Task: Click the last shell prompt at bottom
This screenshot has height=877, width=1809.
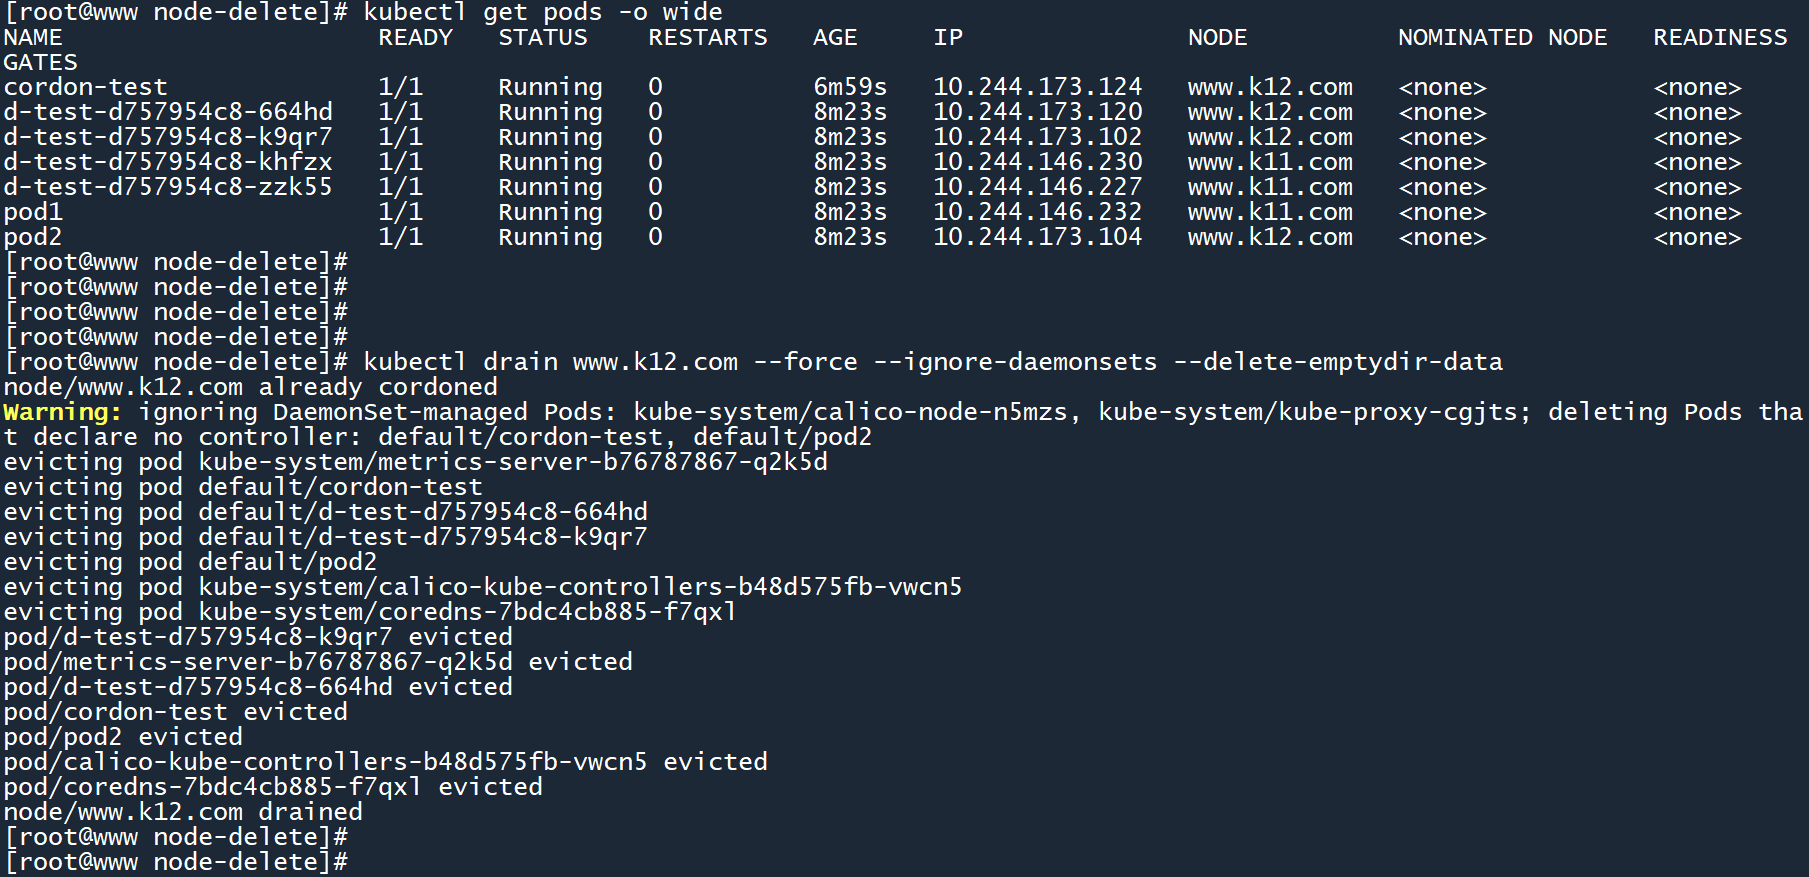Action: [176, 862]
